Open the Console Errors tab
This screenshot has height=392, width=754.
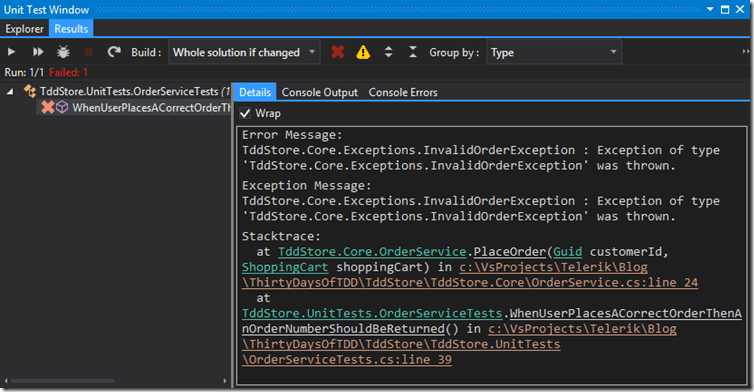point(403,92)
